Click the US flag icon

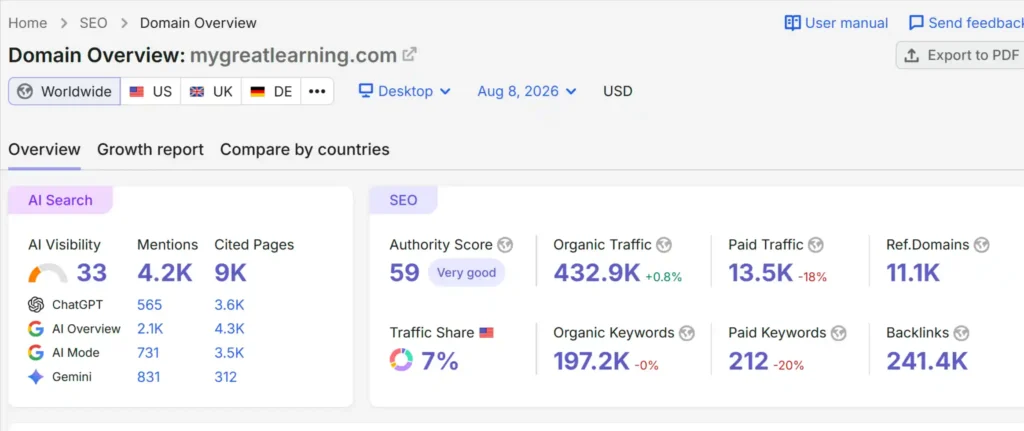pyautogui.click(x=136, y=91)
